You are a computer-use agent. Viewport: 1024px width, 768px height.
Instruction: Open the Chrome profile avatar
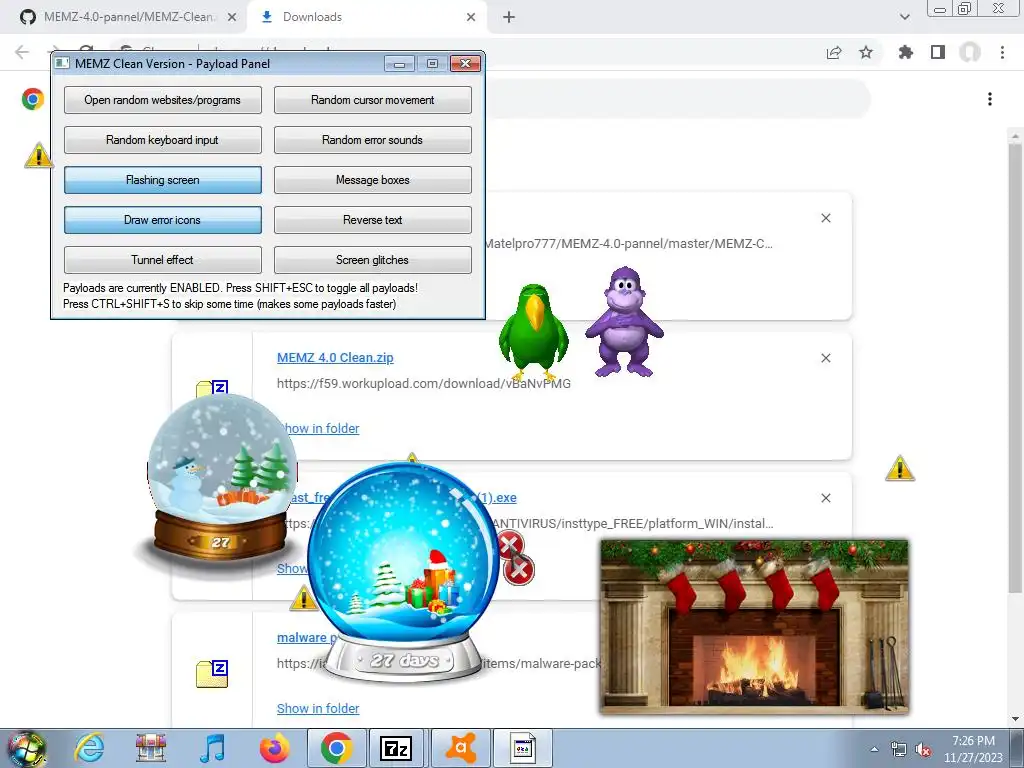[x=970, y=52]
